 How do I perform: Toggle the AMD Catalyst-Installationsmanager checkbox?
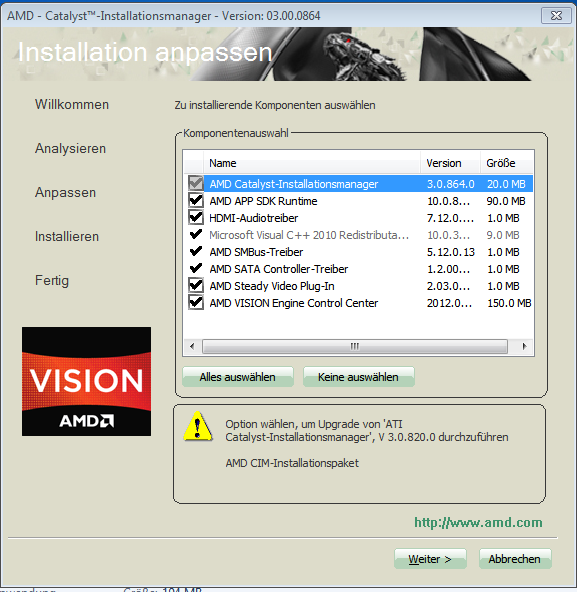tap(196, 184)
